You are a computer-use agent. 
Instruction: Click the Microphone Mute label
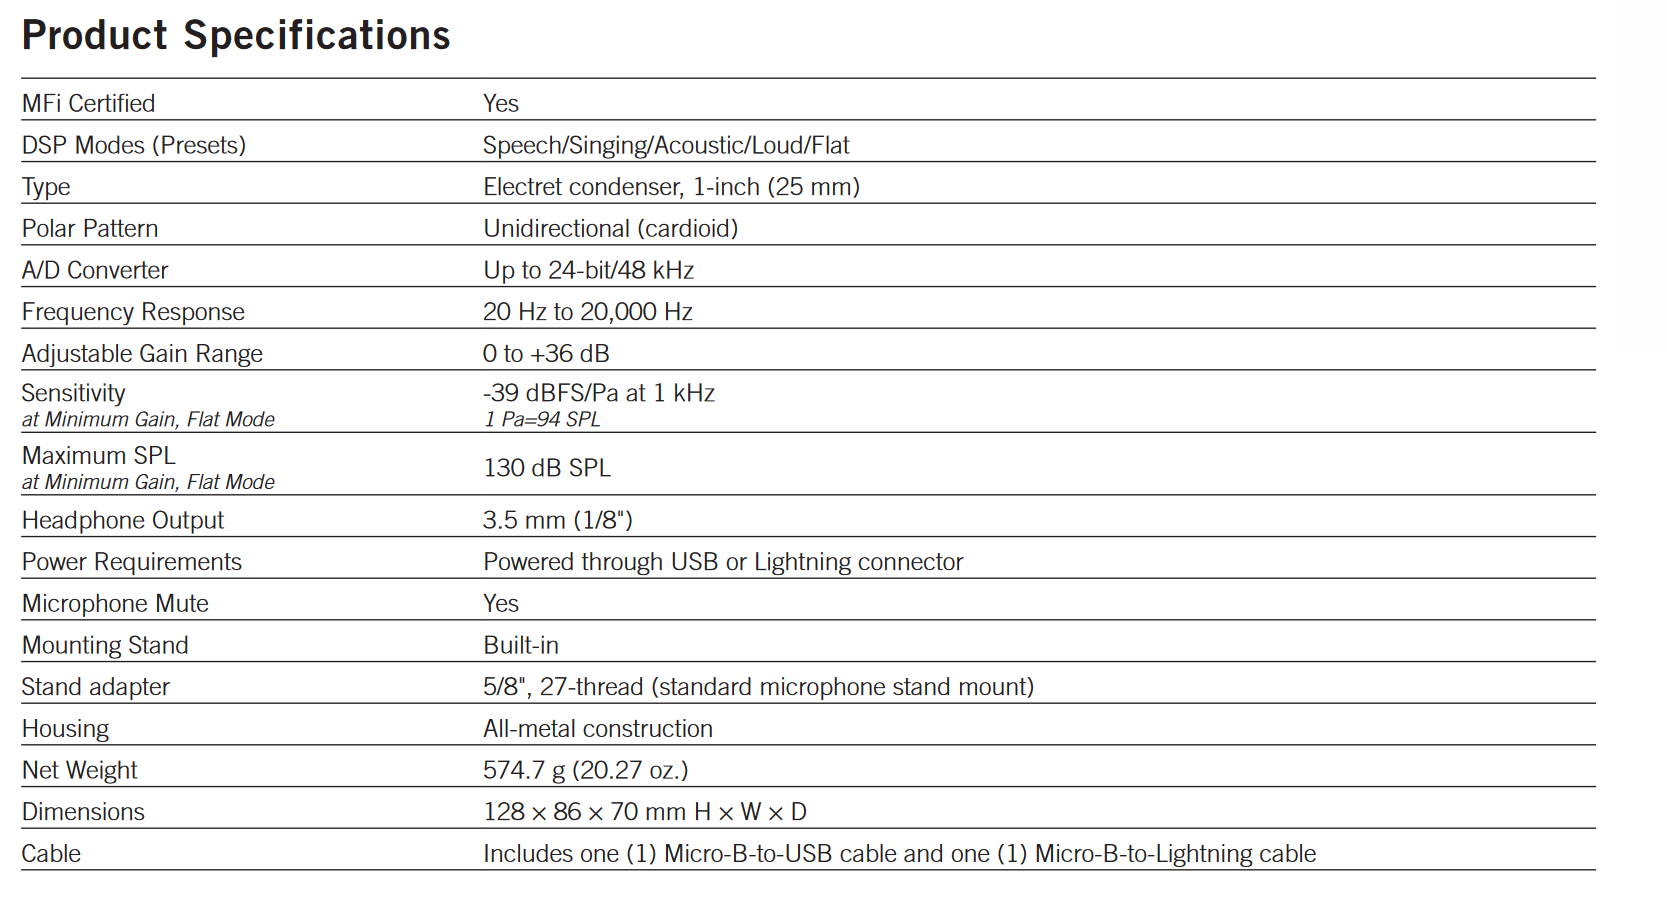[115, 604]
